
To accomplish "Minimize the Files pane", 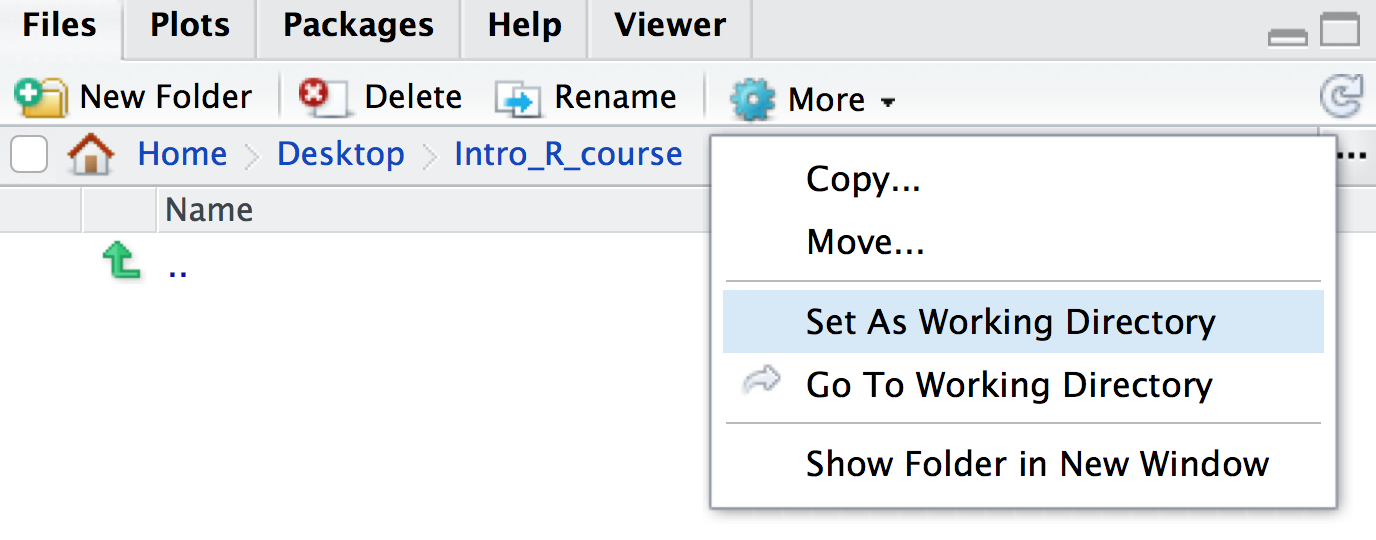I will 1287,37.
